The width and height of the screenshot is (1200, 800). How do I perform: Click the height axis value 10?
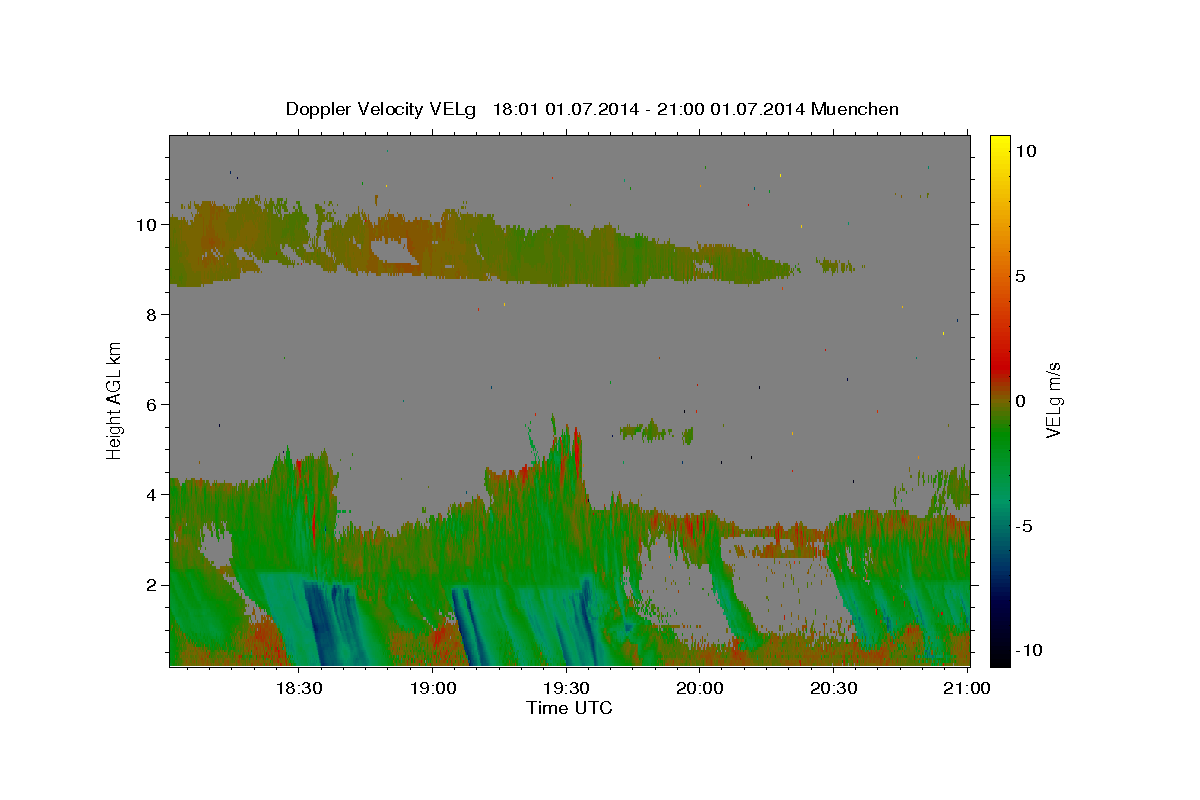(145, 224)
